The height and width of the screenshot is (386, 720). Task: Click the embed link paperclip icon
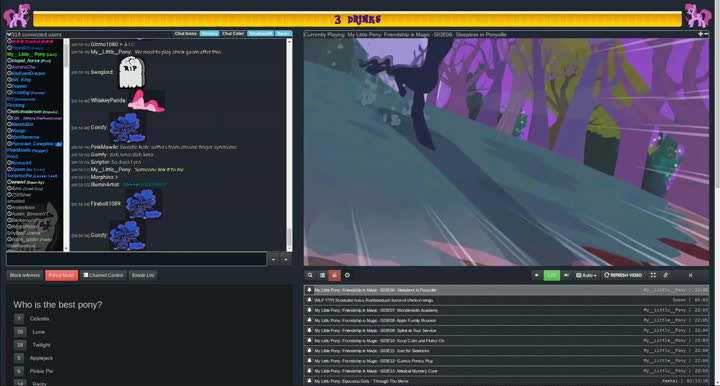[665, 275]
